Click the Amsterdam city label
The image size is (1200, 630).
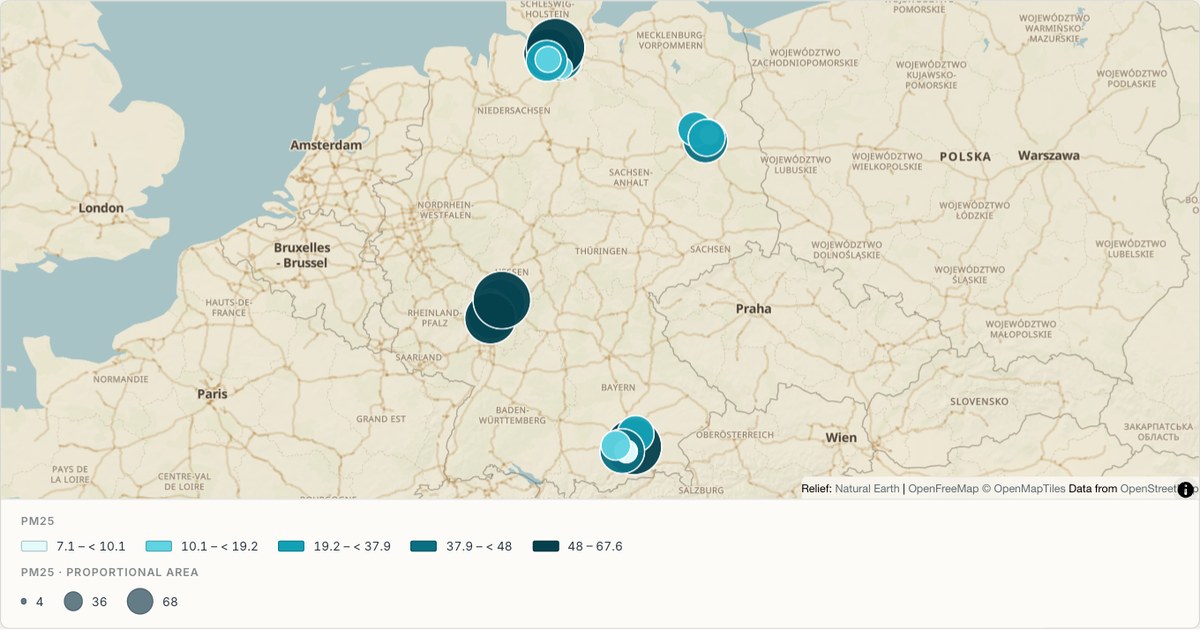tap(326, 145)
